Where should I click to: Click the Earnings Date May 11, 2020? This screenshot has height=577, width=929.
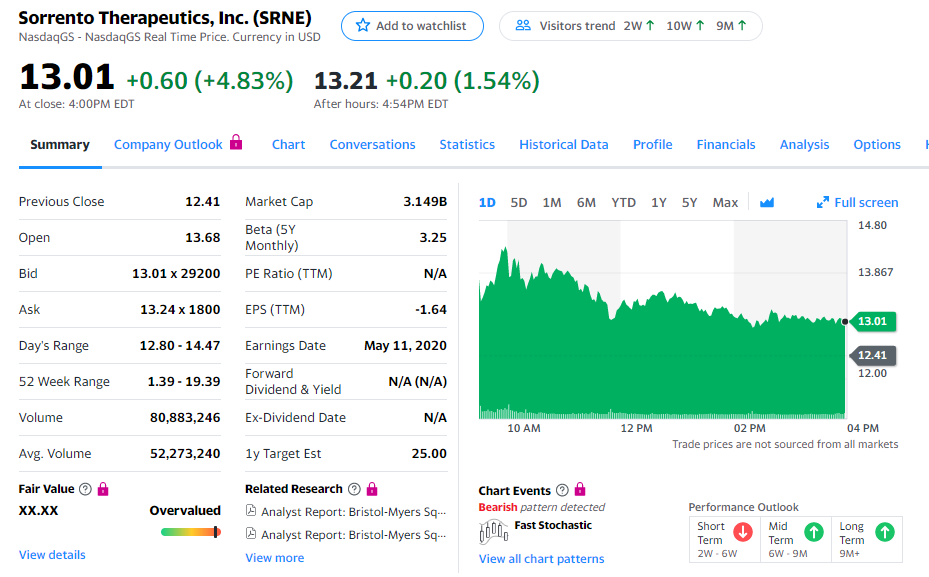[405, 345]
